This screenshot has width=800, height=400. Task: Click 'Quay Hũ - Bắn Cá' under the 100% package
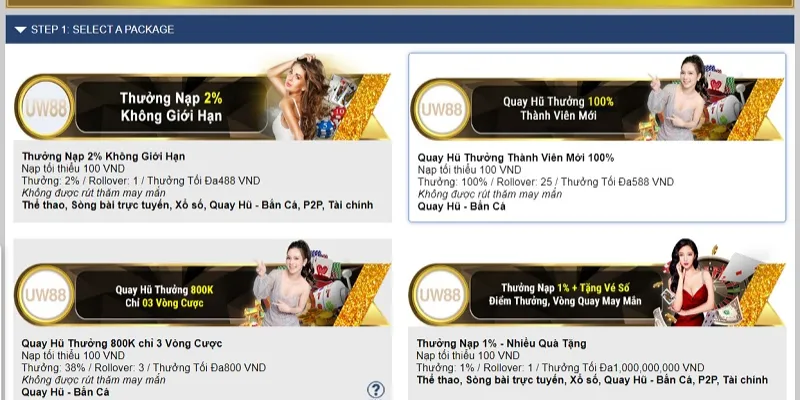[462, 207]
